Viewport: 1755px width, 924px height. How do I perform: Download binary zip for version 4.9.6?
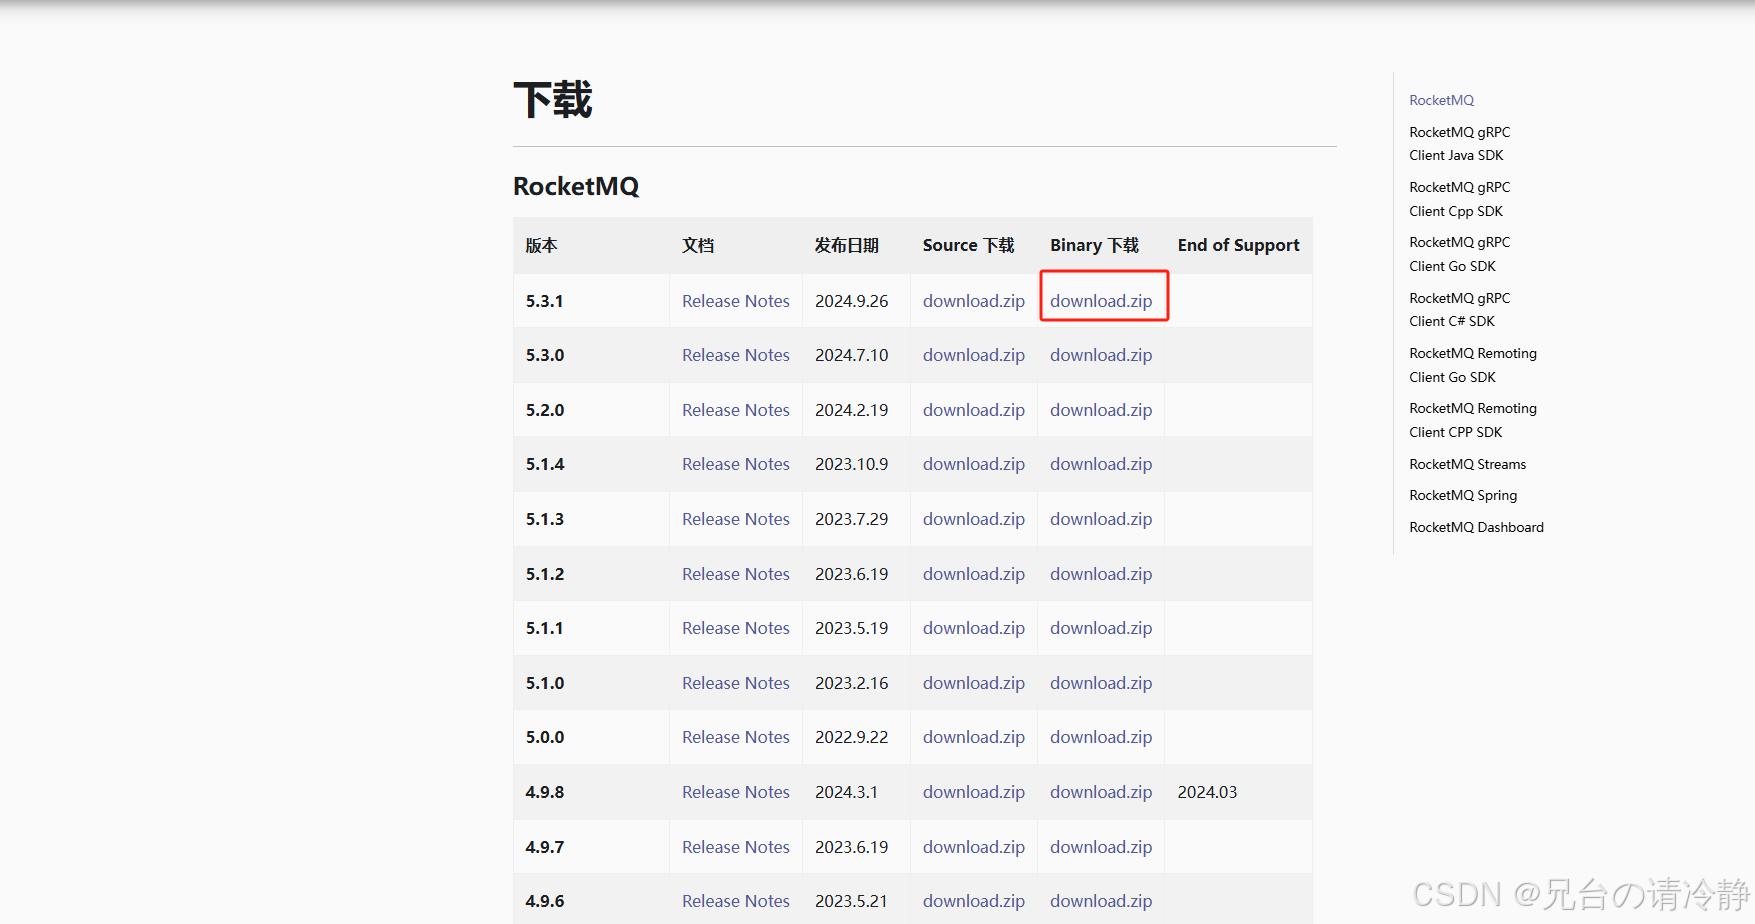pos(1101,901)
